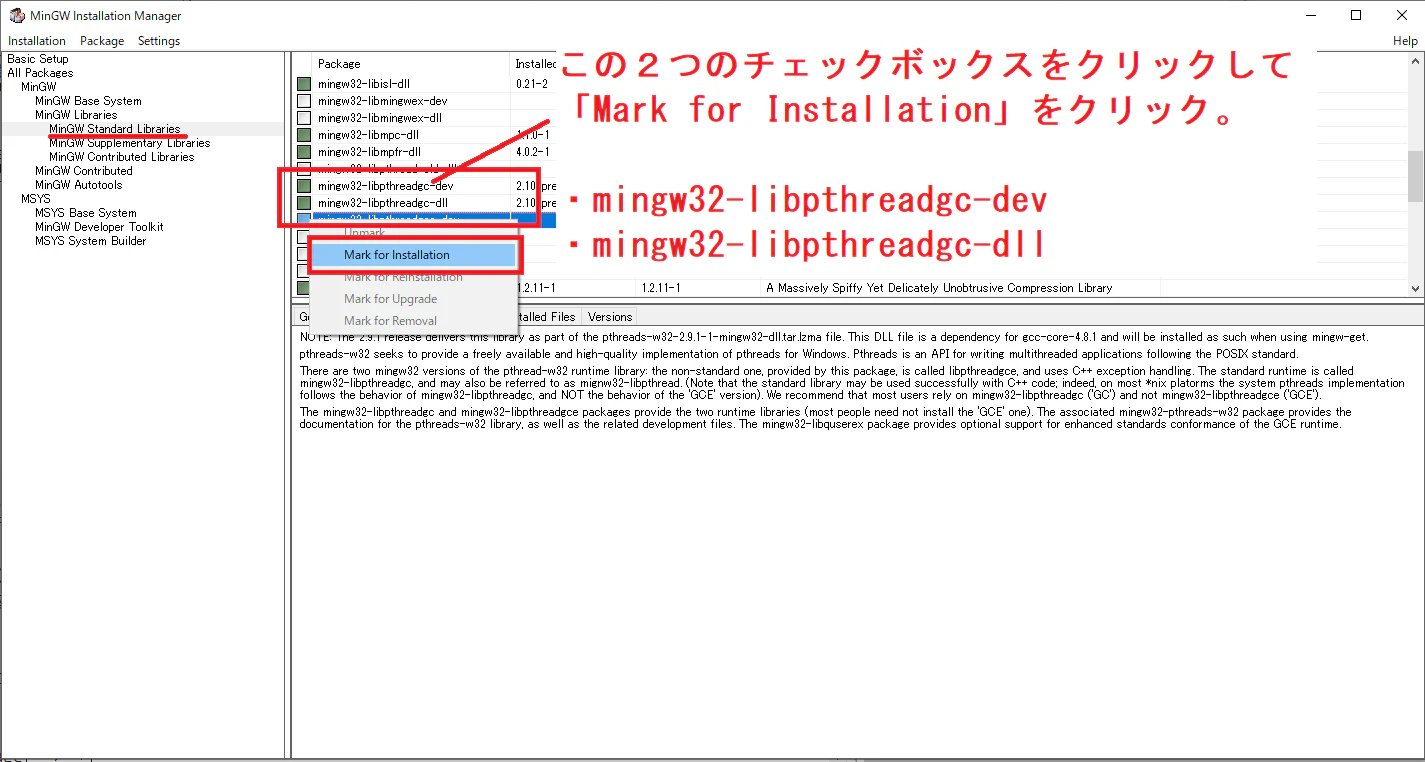Select All Packages in the tree

click(40, 73)
